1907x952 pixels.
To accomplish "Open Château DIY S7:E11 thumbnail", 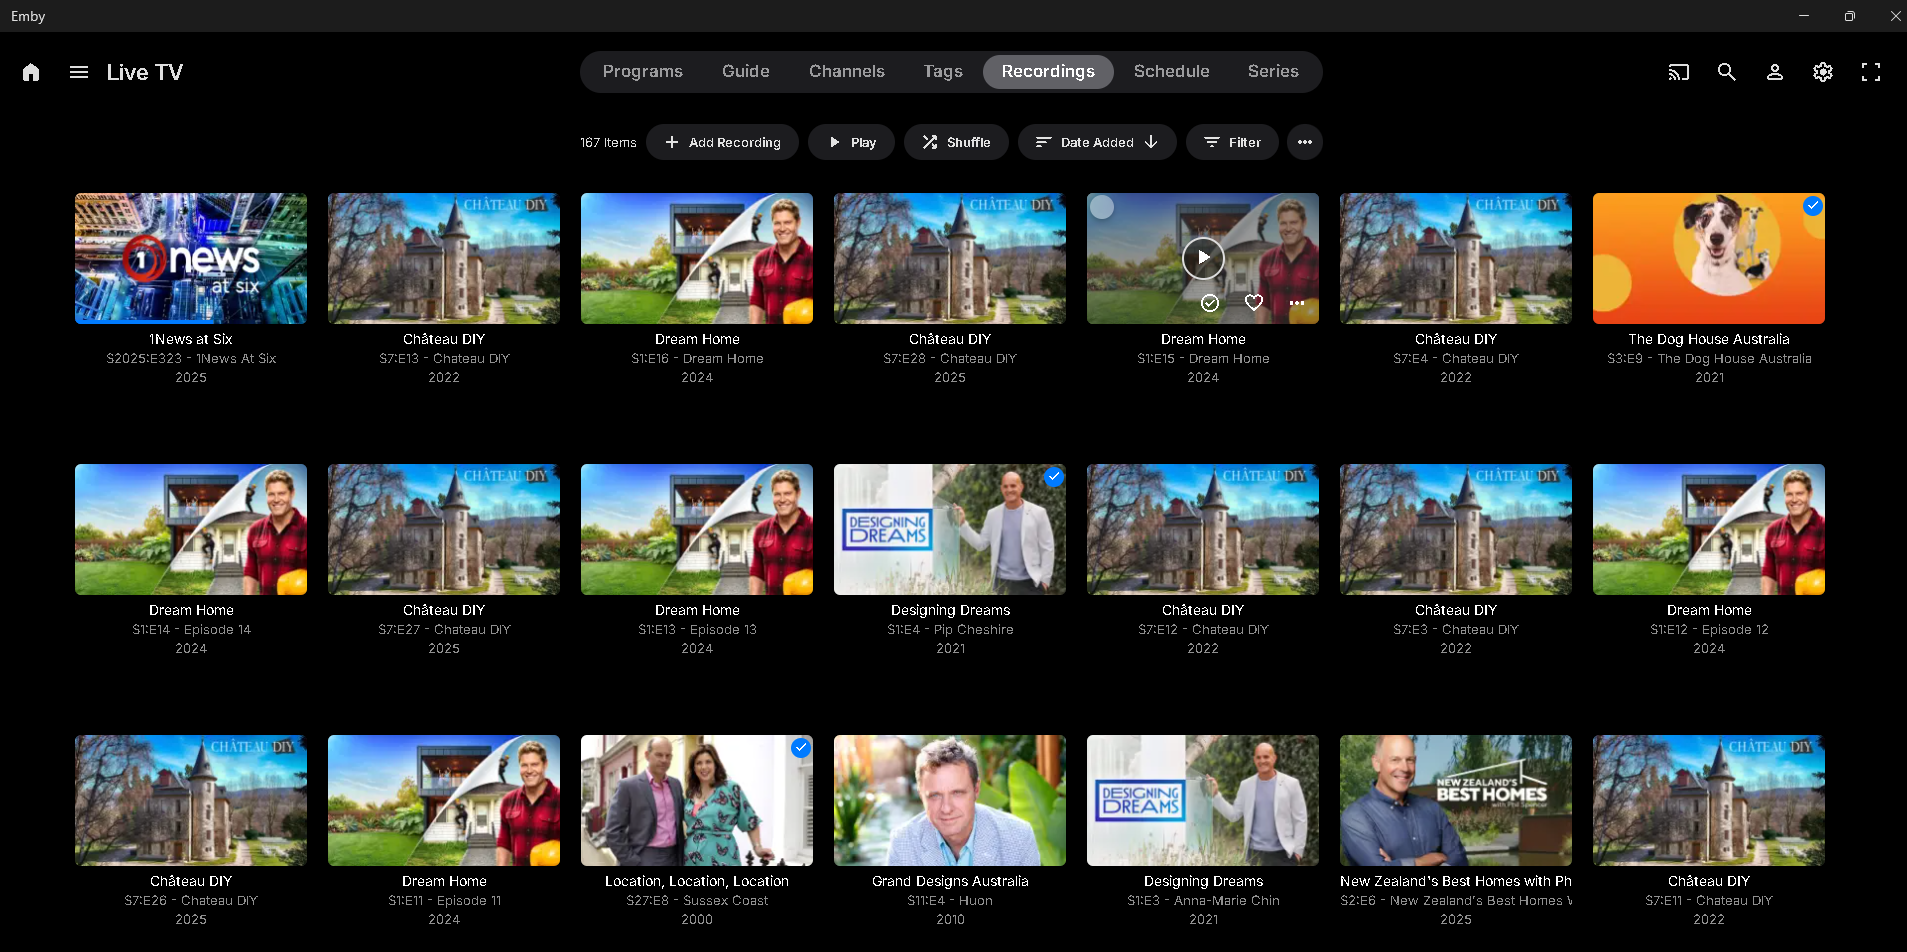I will (1709, 800).
